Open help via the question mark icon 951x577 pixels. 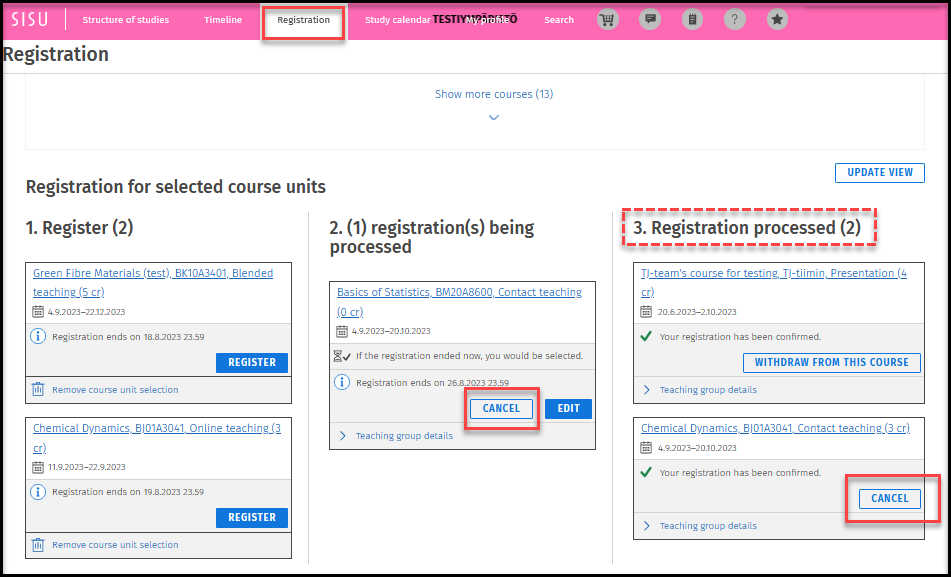[735, 19]
